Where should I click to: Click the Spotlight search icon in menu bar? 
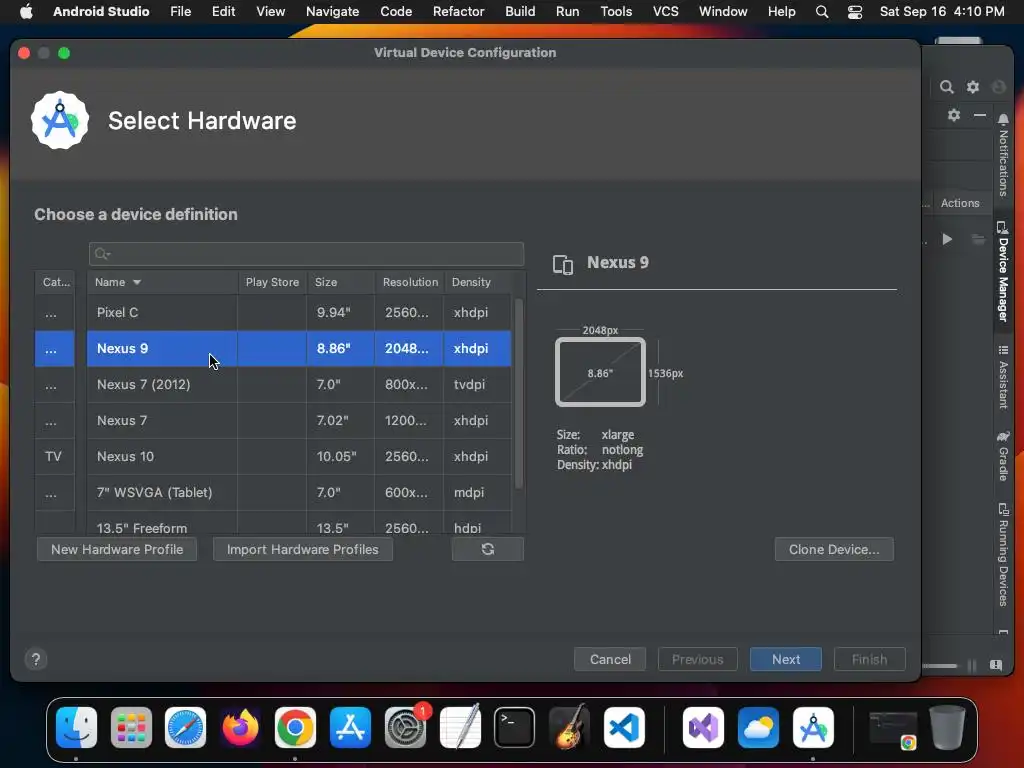[822, 12]
